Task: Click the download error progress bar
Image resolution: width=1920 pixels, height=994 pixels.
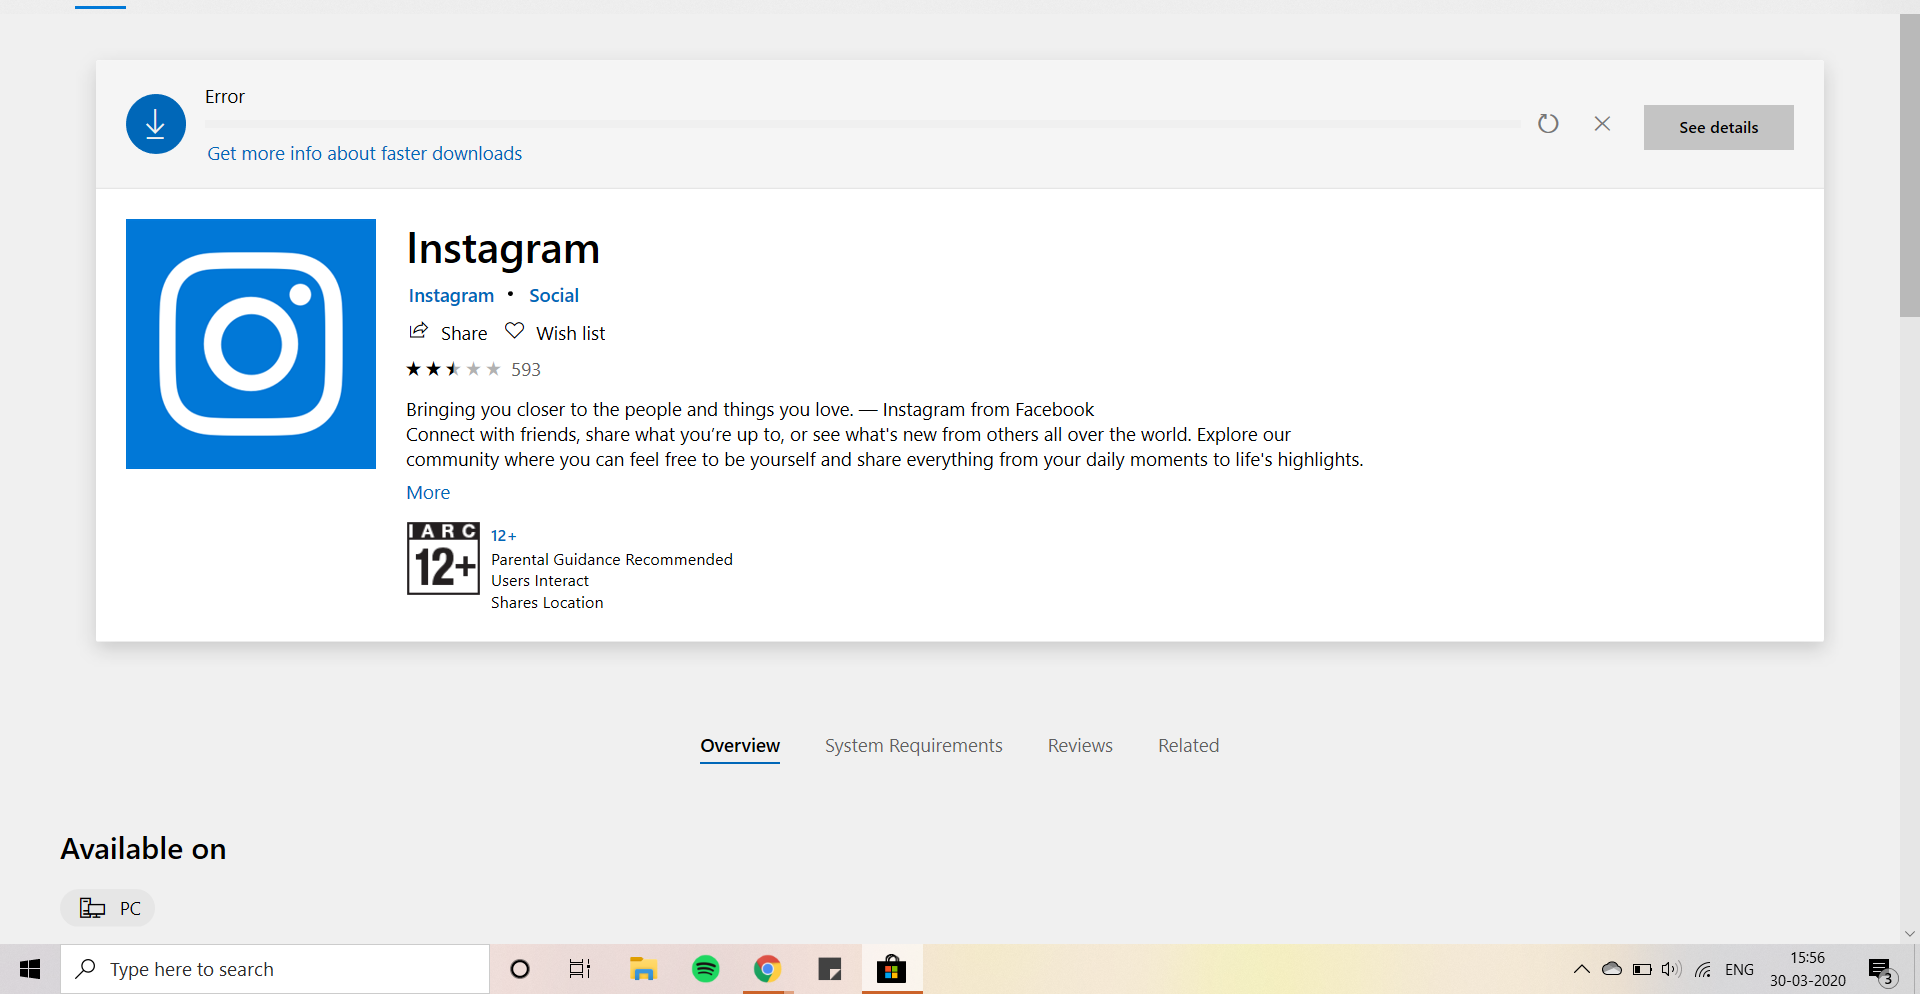Action: (x=862, y=124)
